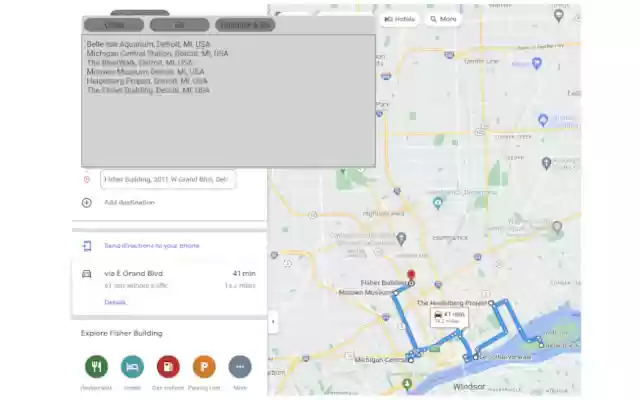Click the Motown Museum label on the map

(365, 293)
